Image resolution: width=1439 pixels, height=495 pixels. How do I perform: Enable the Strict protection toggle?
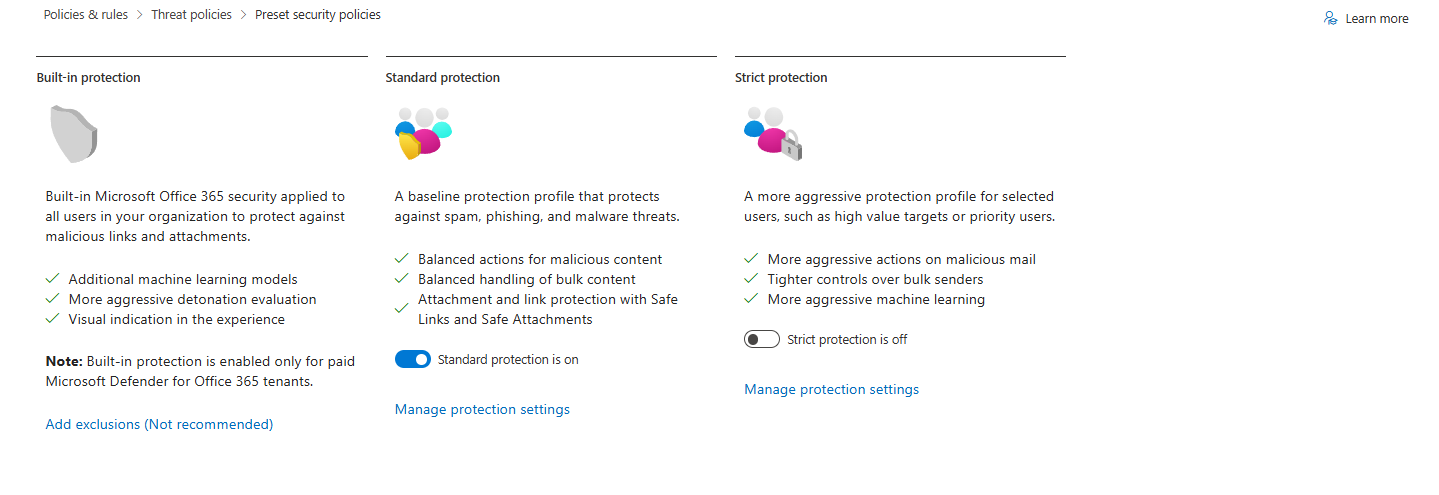pos(762,339)
